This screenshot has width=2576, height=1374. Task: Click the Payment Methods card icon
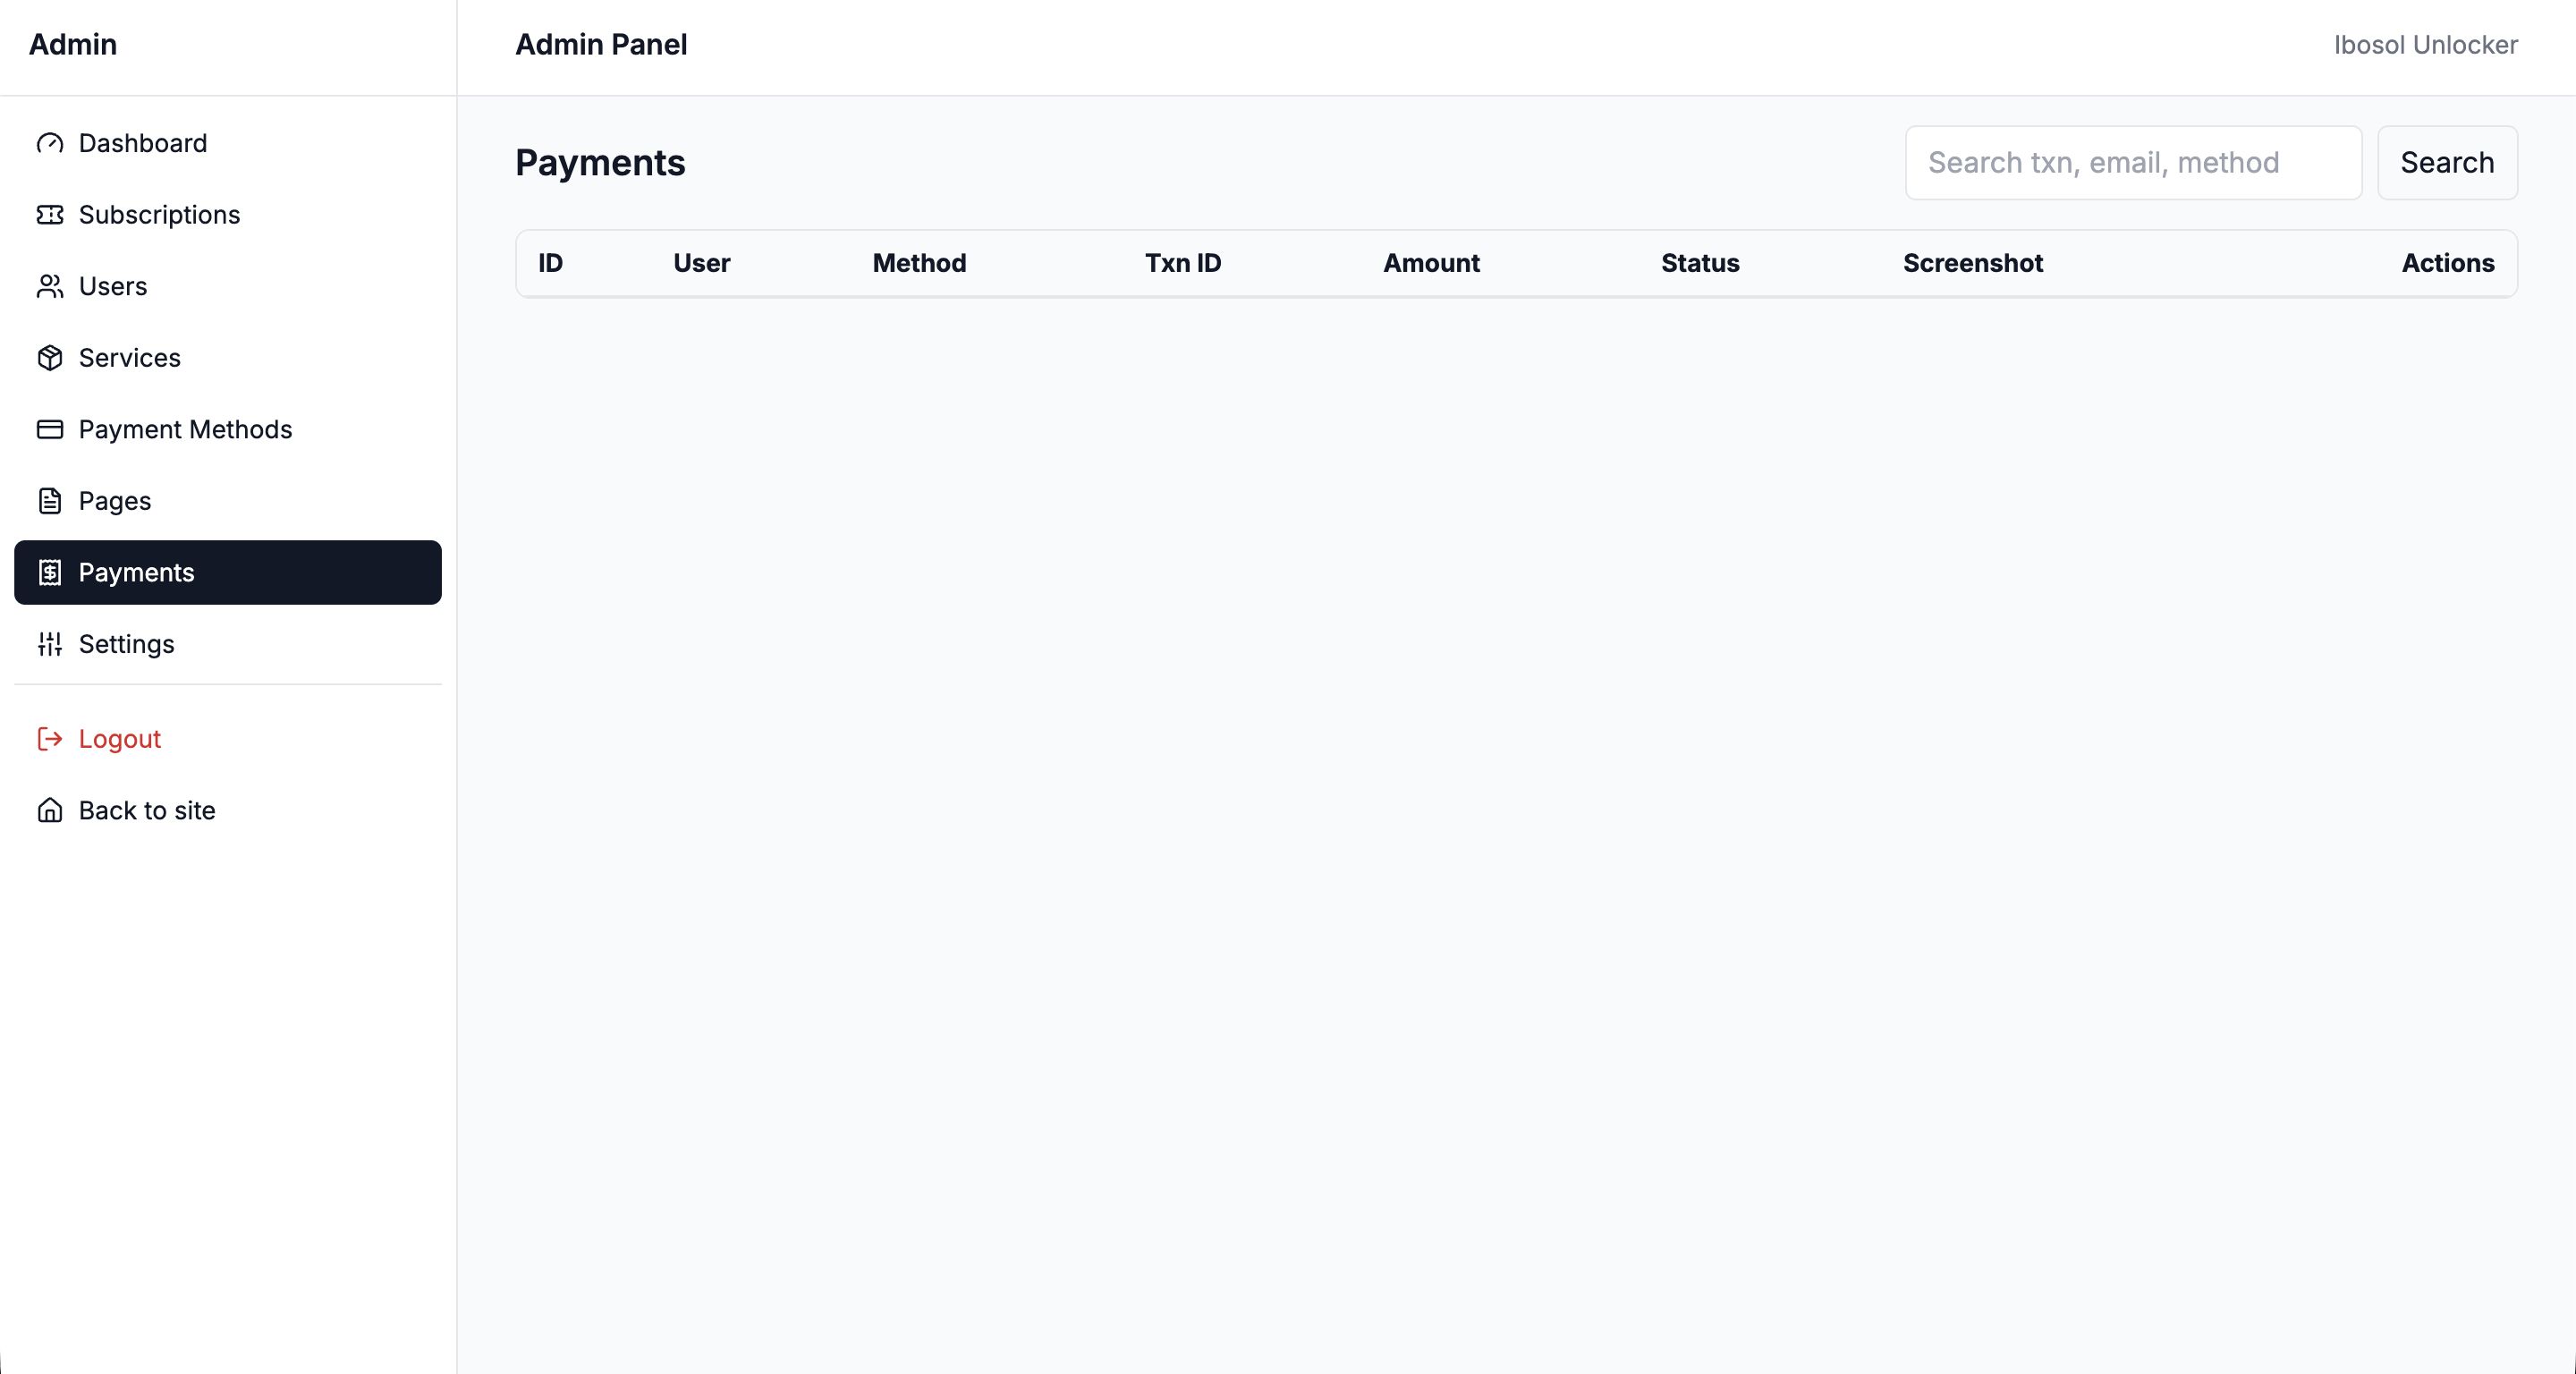point(50,430)
